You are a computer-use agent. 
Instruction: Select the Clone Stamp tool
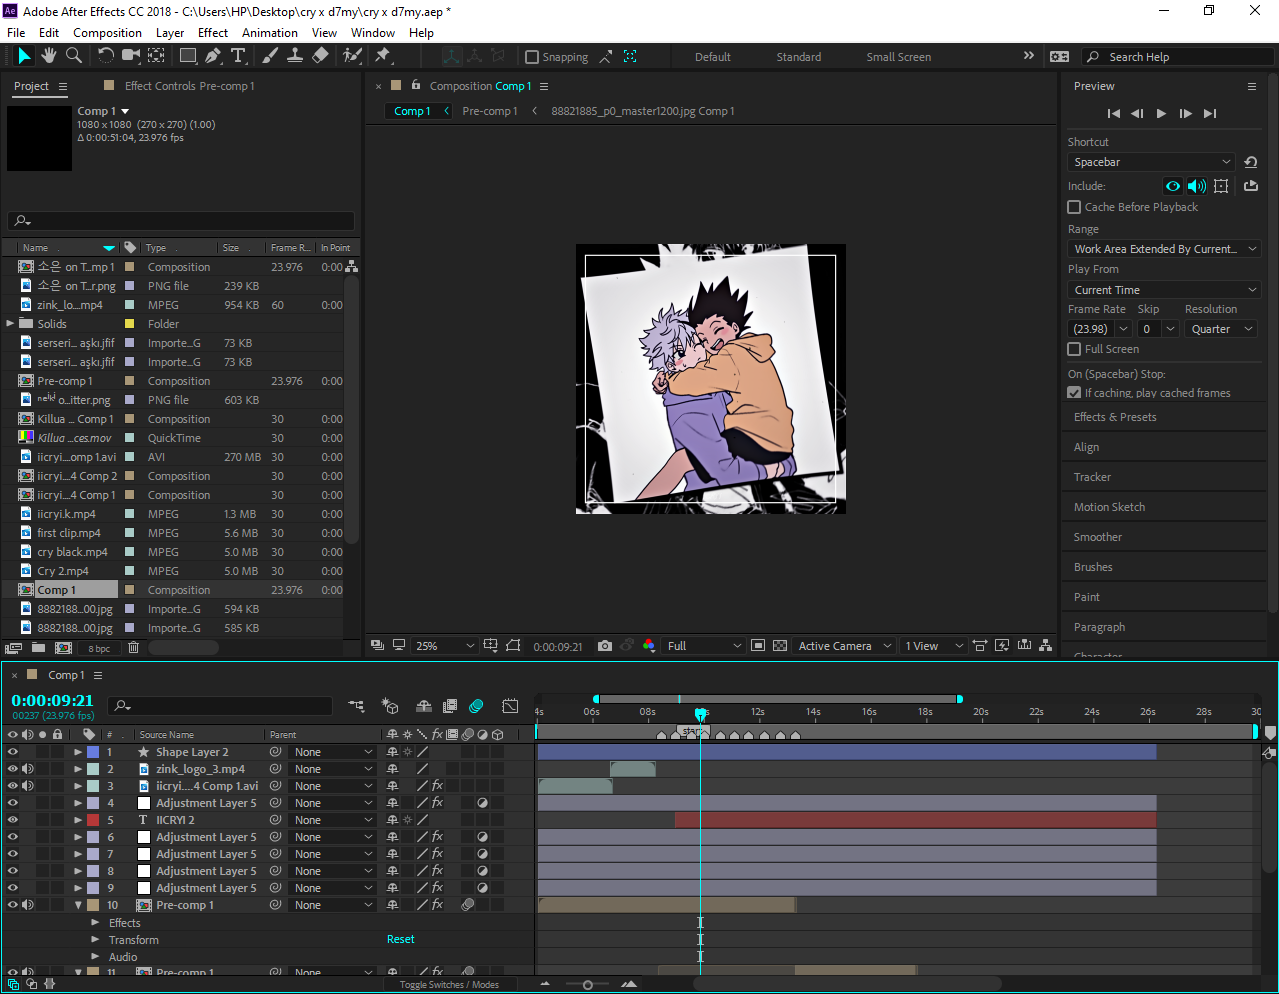click(295, 56)
